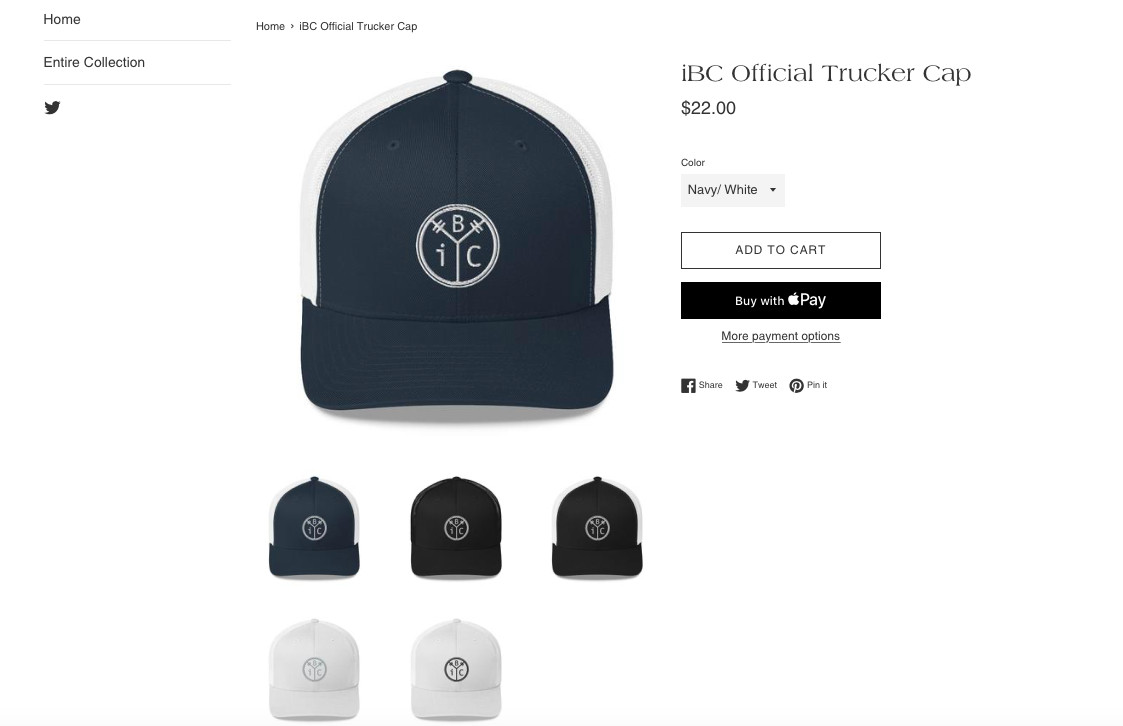Click the ADD TO CART button
This screenshot has width=1123, height=726.
coord(781,250)
